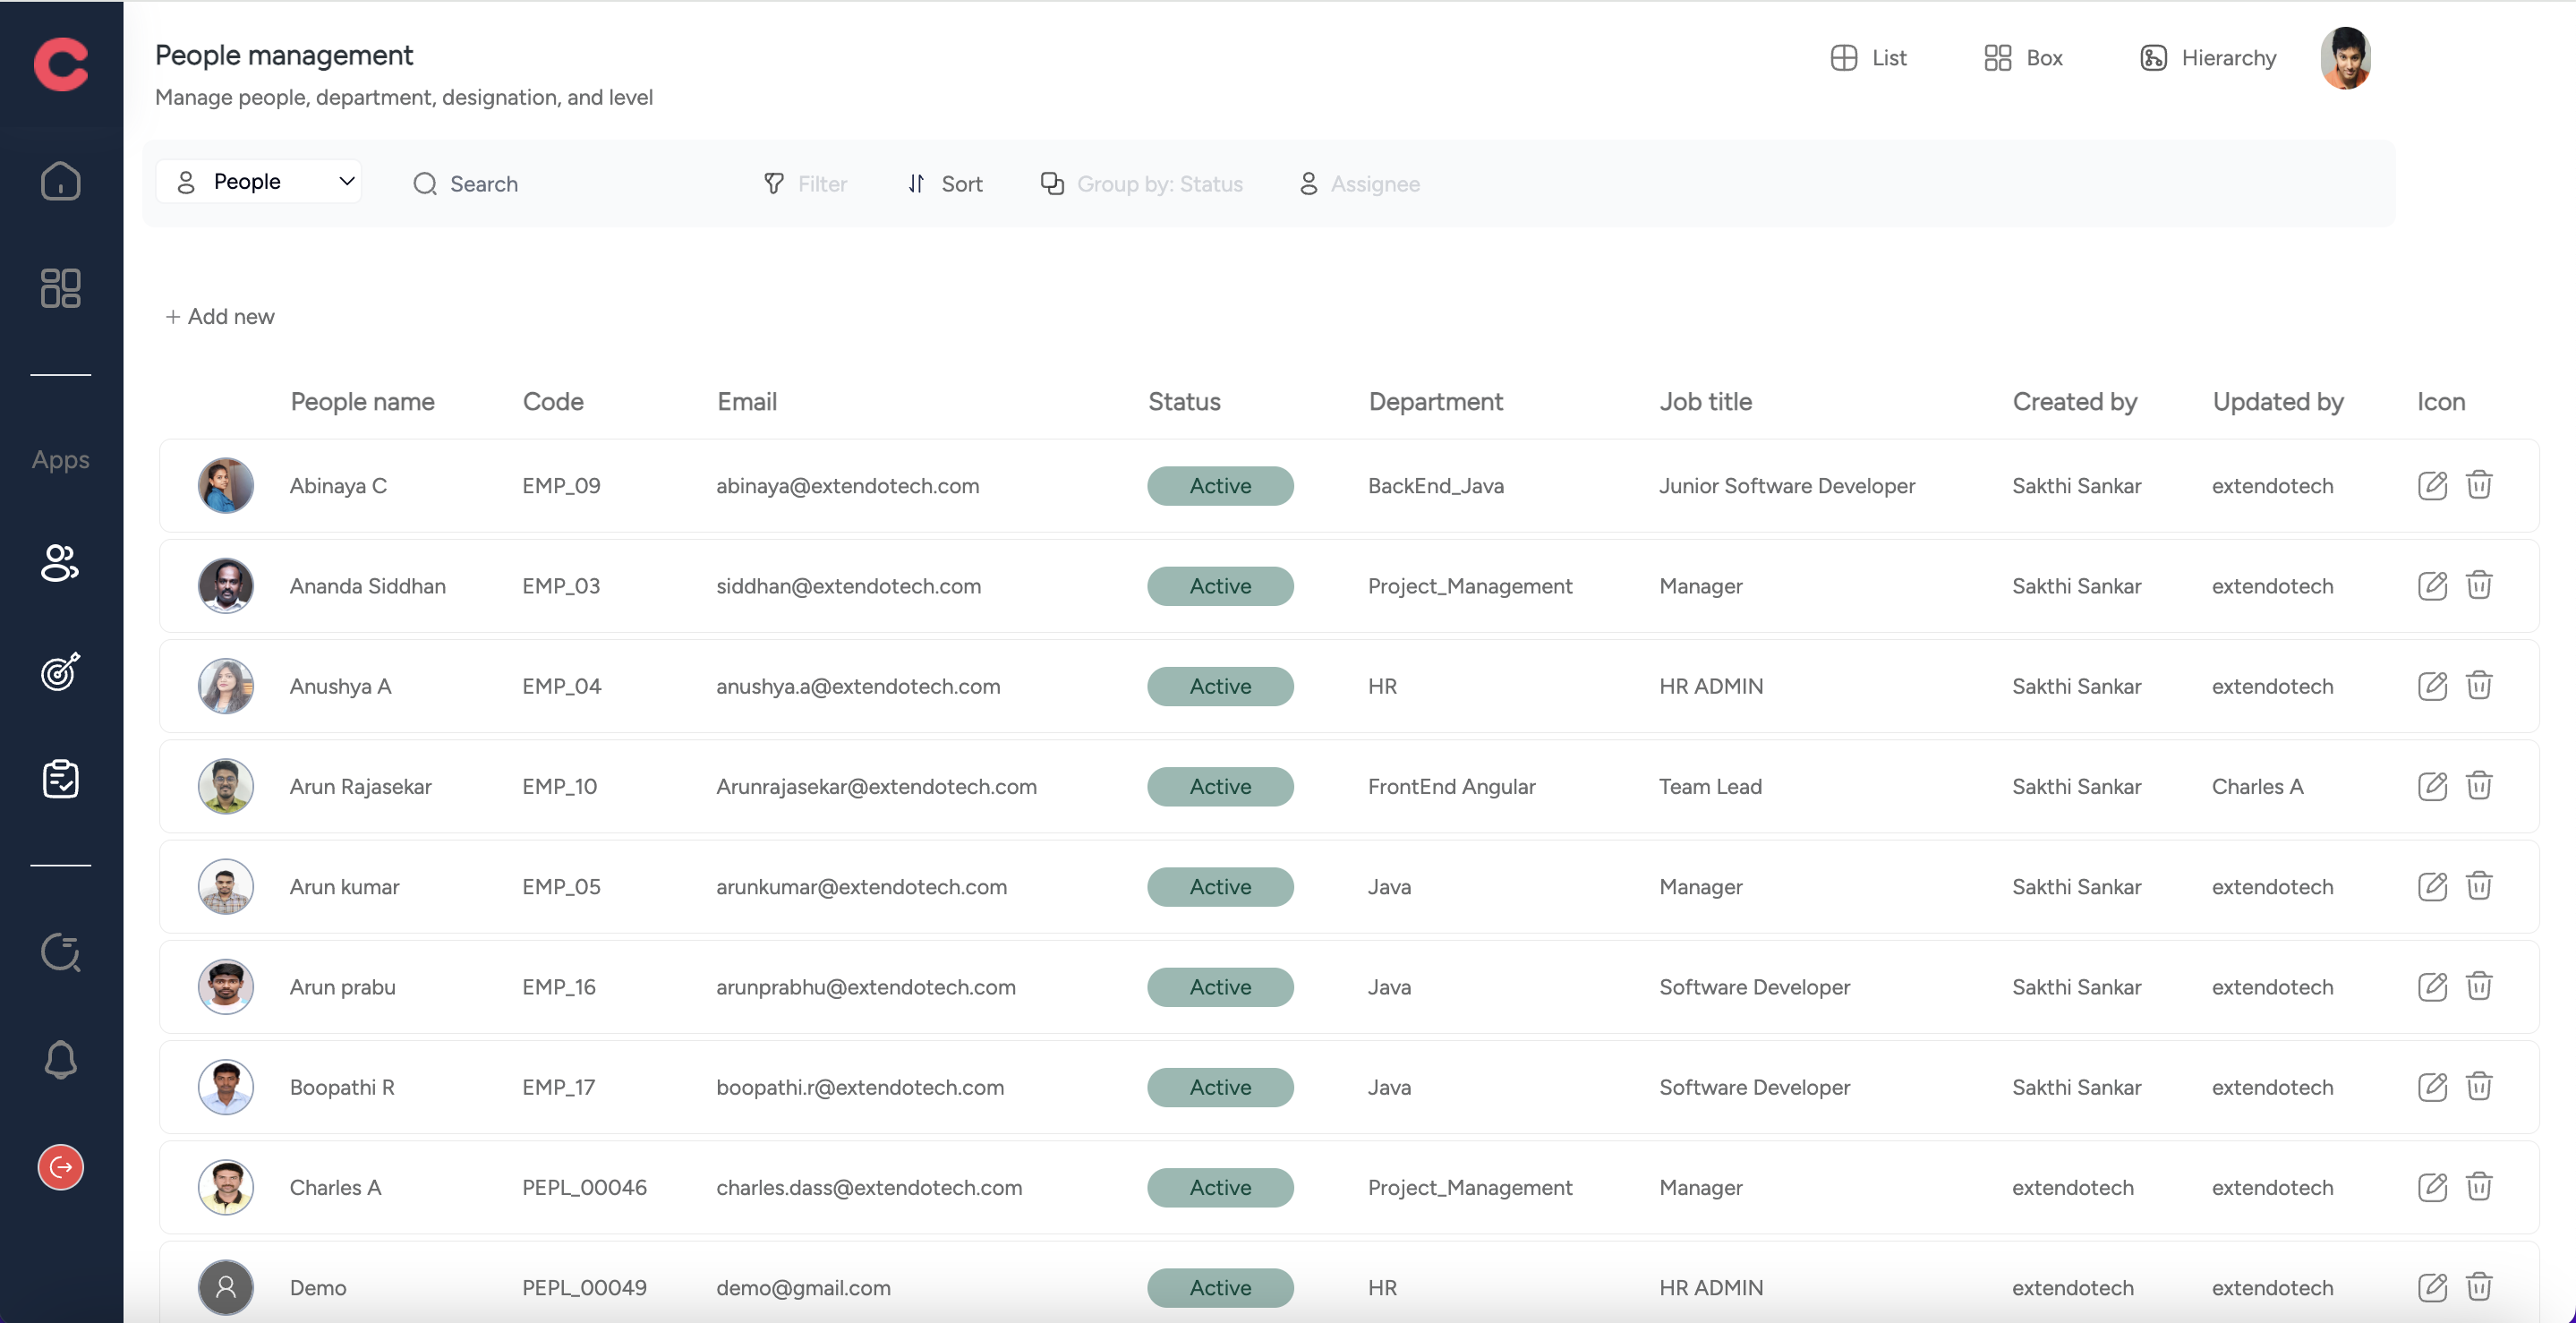The height and width of the screenshot is (1323, 2576).
Task: Edit the Arun Rajasekar record
Action: coord(2432,786)
